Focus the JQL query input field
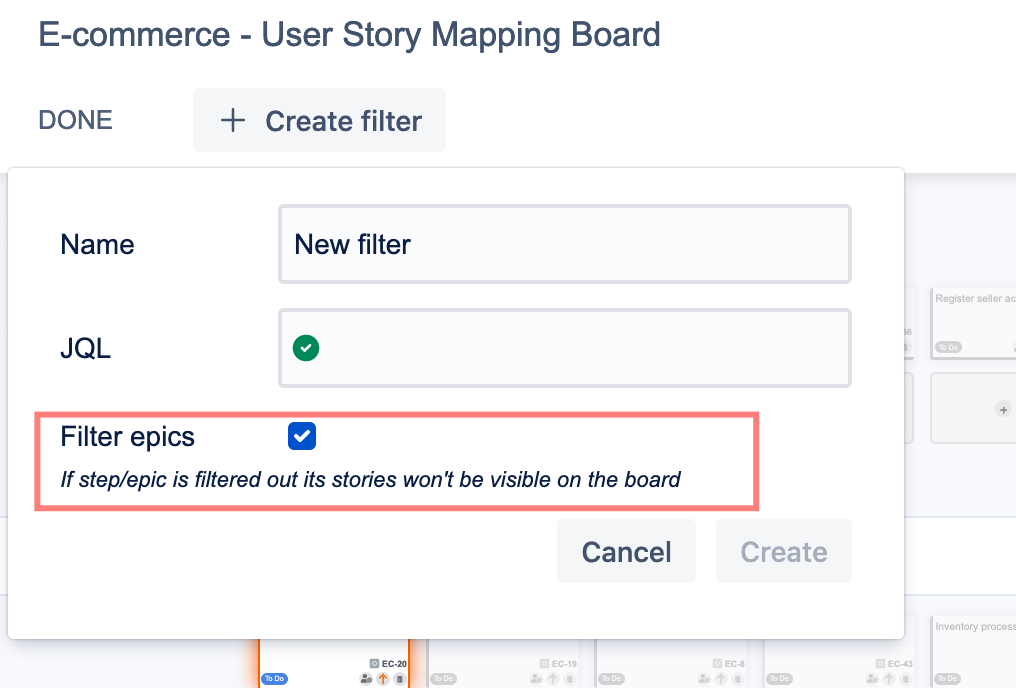This screenshot has height=688, width=1016. [580, 348]
